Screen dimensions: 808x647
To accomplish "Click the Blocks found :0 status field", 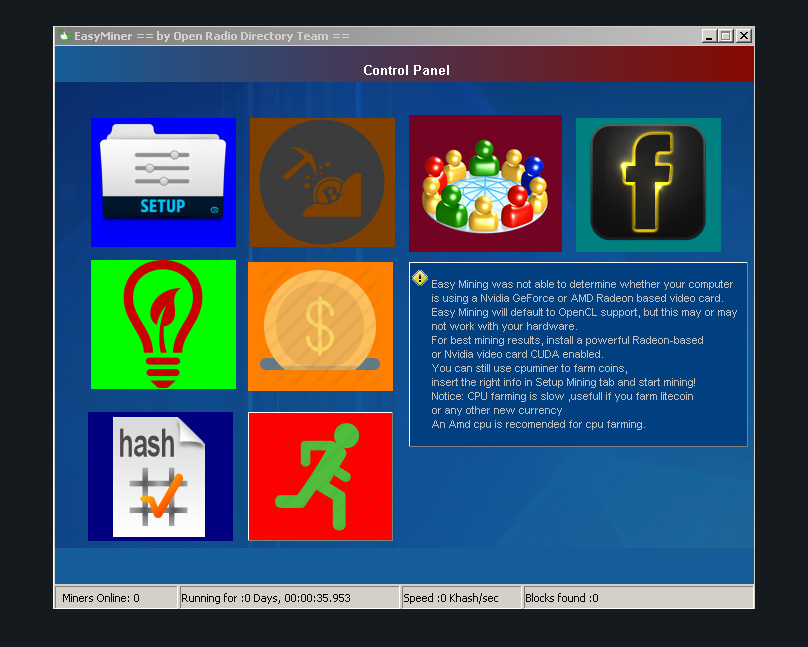I will [638, 598].
